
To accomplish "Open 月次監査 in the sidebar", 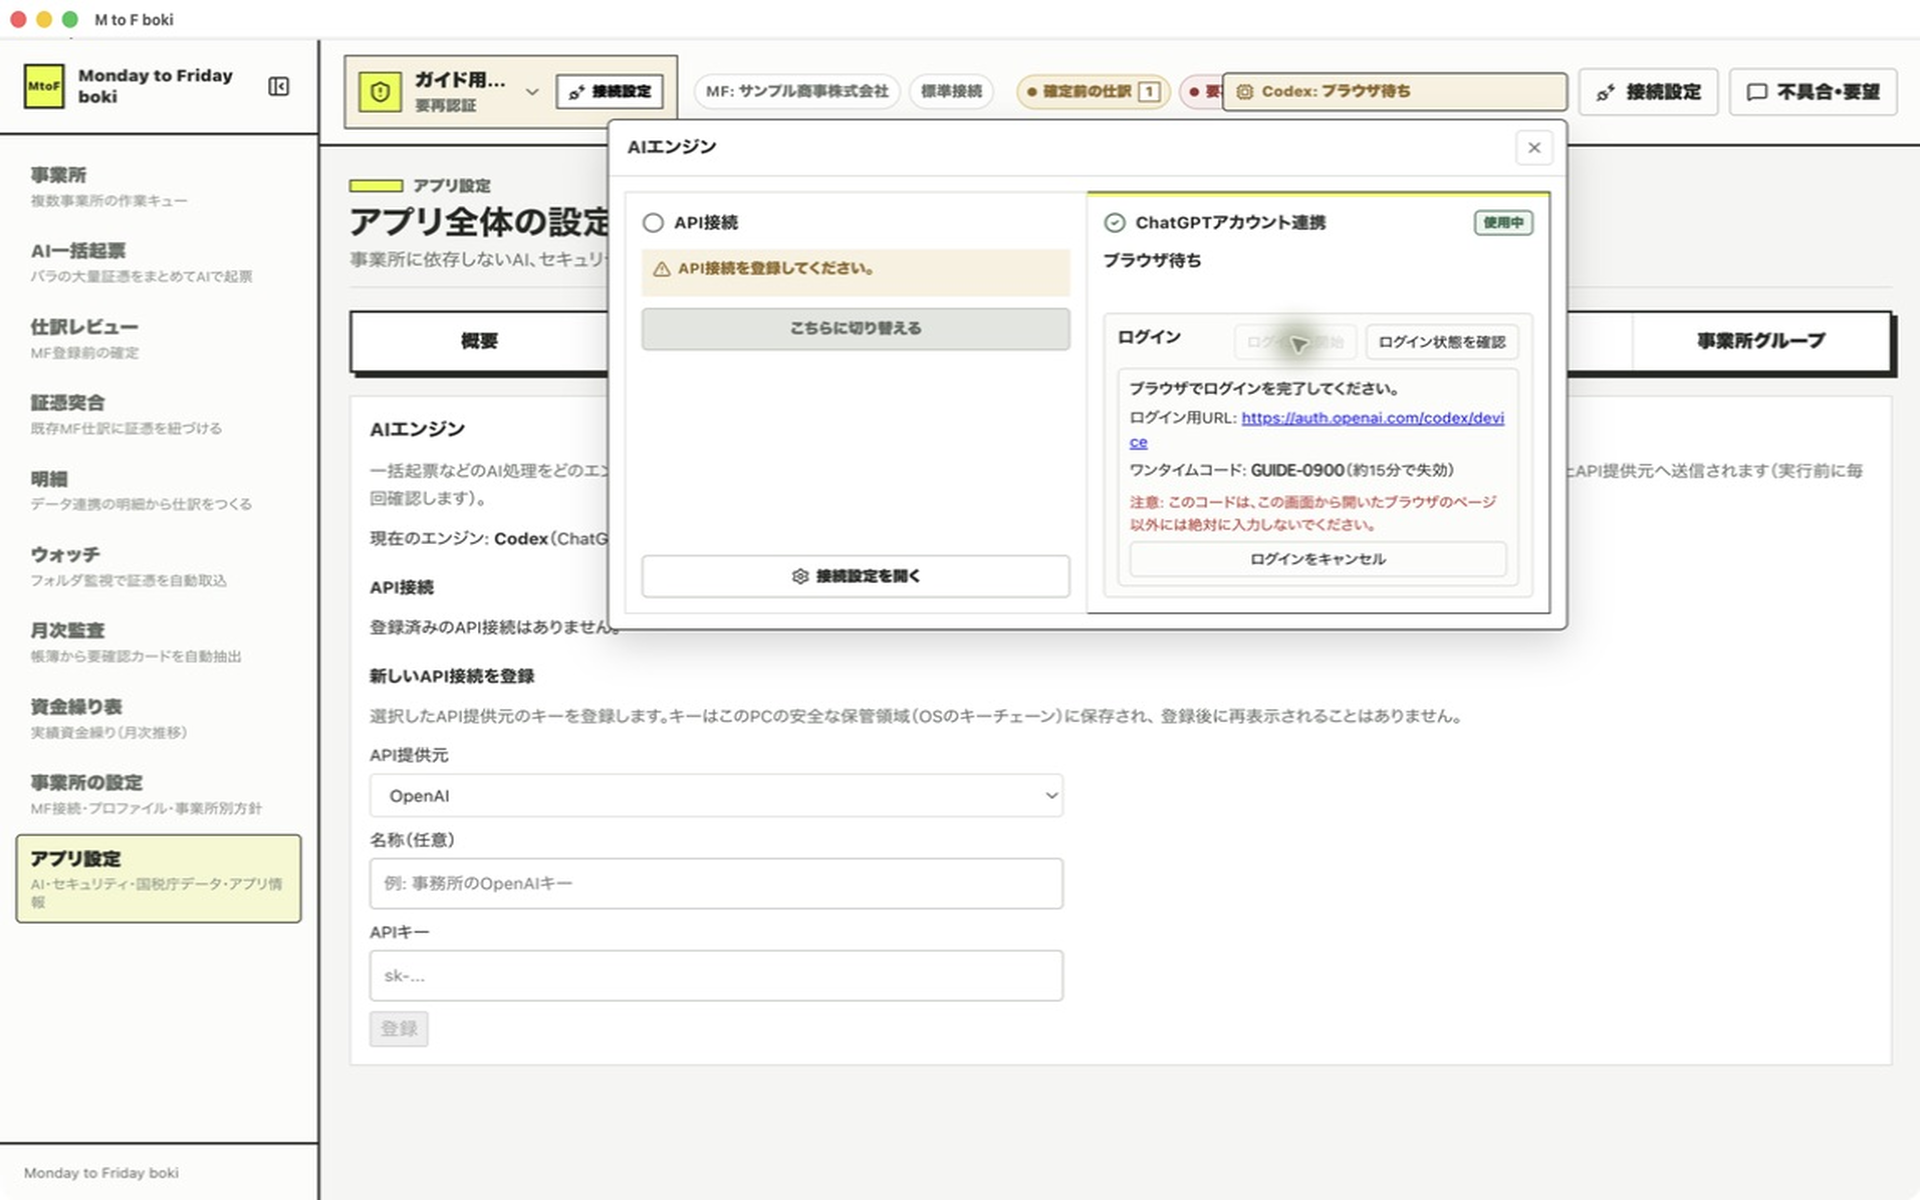I will pos(158,642).
